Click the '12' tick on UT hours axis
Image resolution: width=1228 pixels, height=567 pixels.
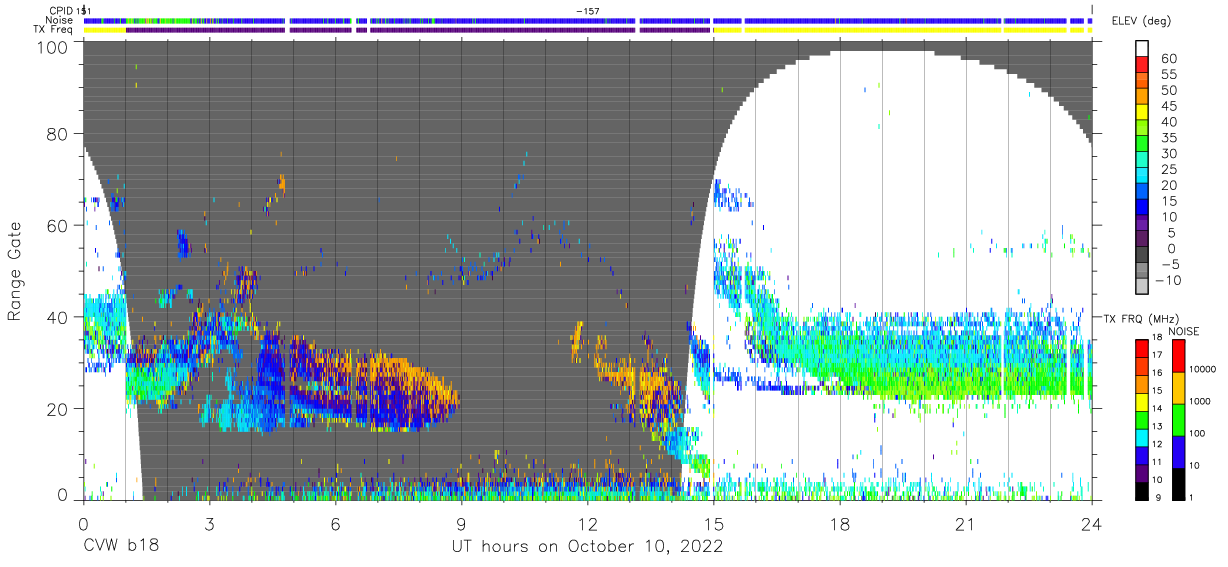[588, 524]
